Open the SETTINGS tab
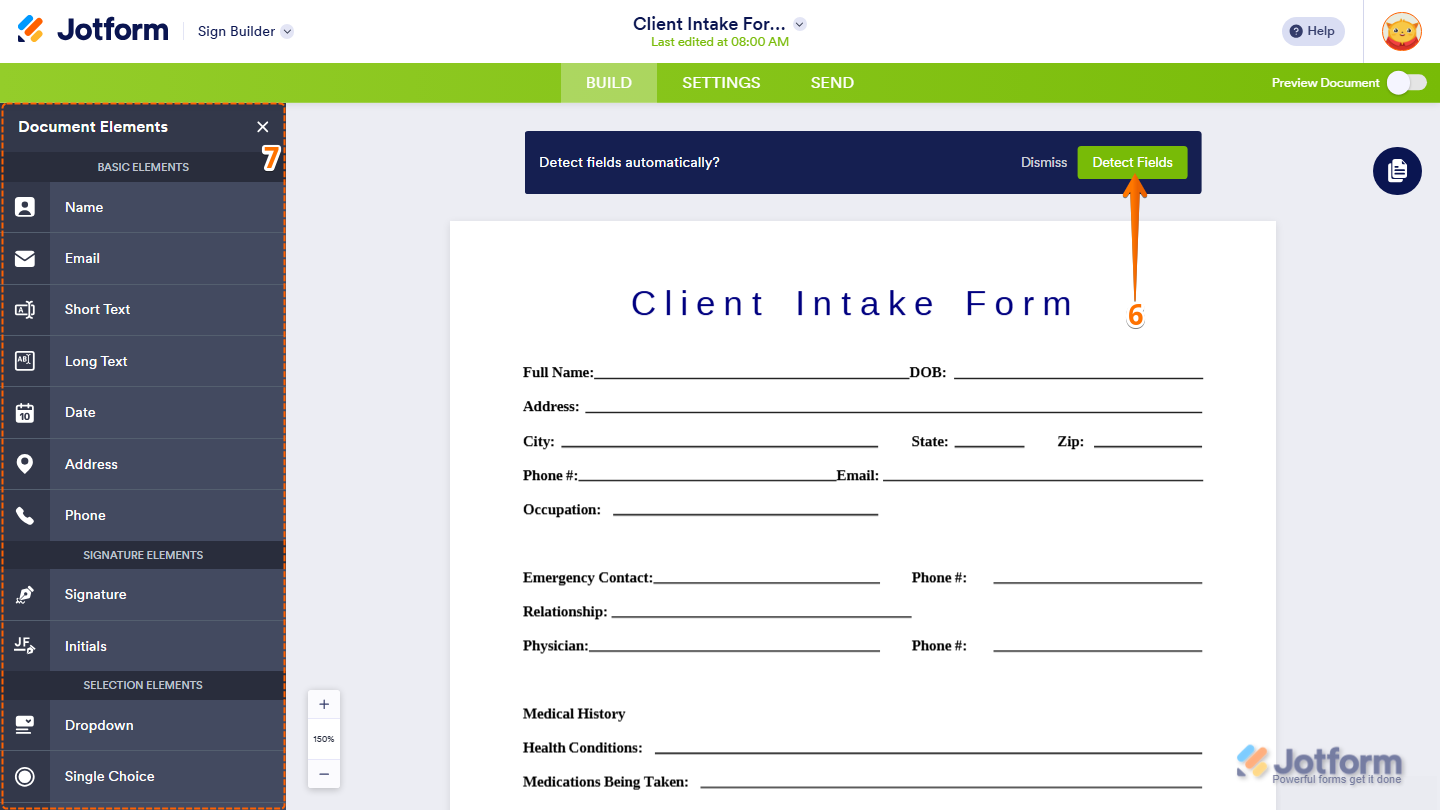Screen dimensions: 1440x810 (x=721, y=83)
